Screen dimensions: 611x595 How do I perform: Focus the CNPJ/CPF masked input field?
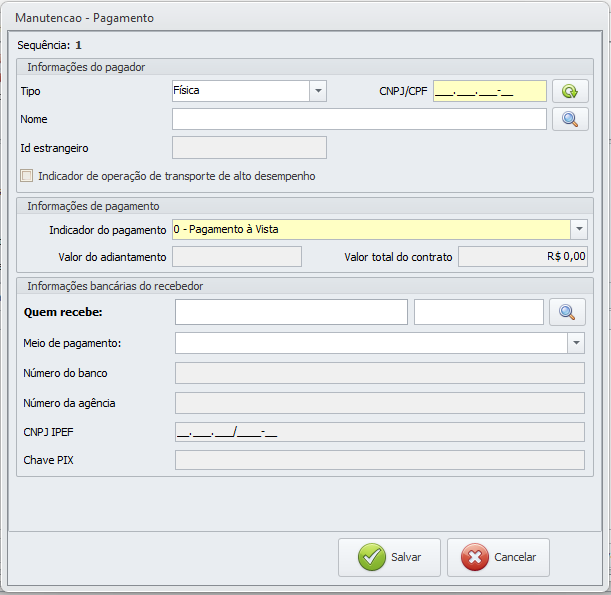coord(489,91)
